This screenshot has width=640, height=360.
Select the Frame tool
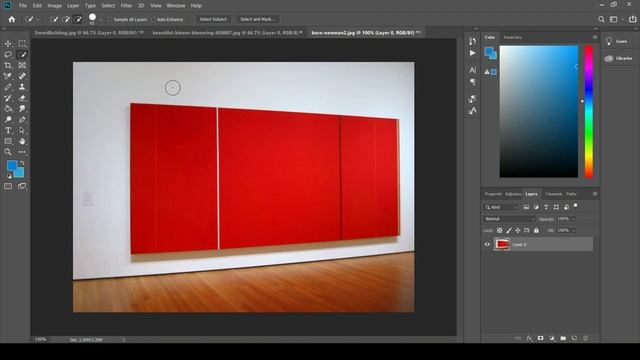[22, 65]
